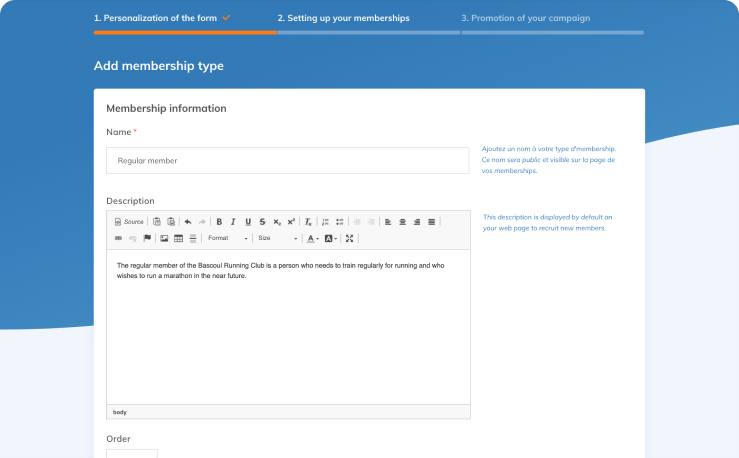Go to Promotion of your campaign step

coord(525,18)
